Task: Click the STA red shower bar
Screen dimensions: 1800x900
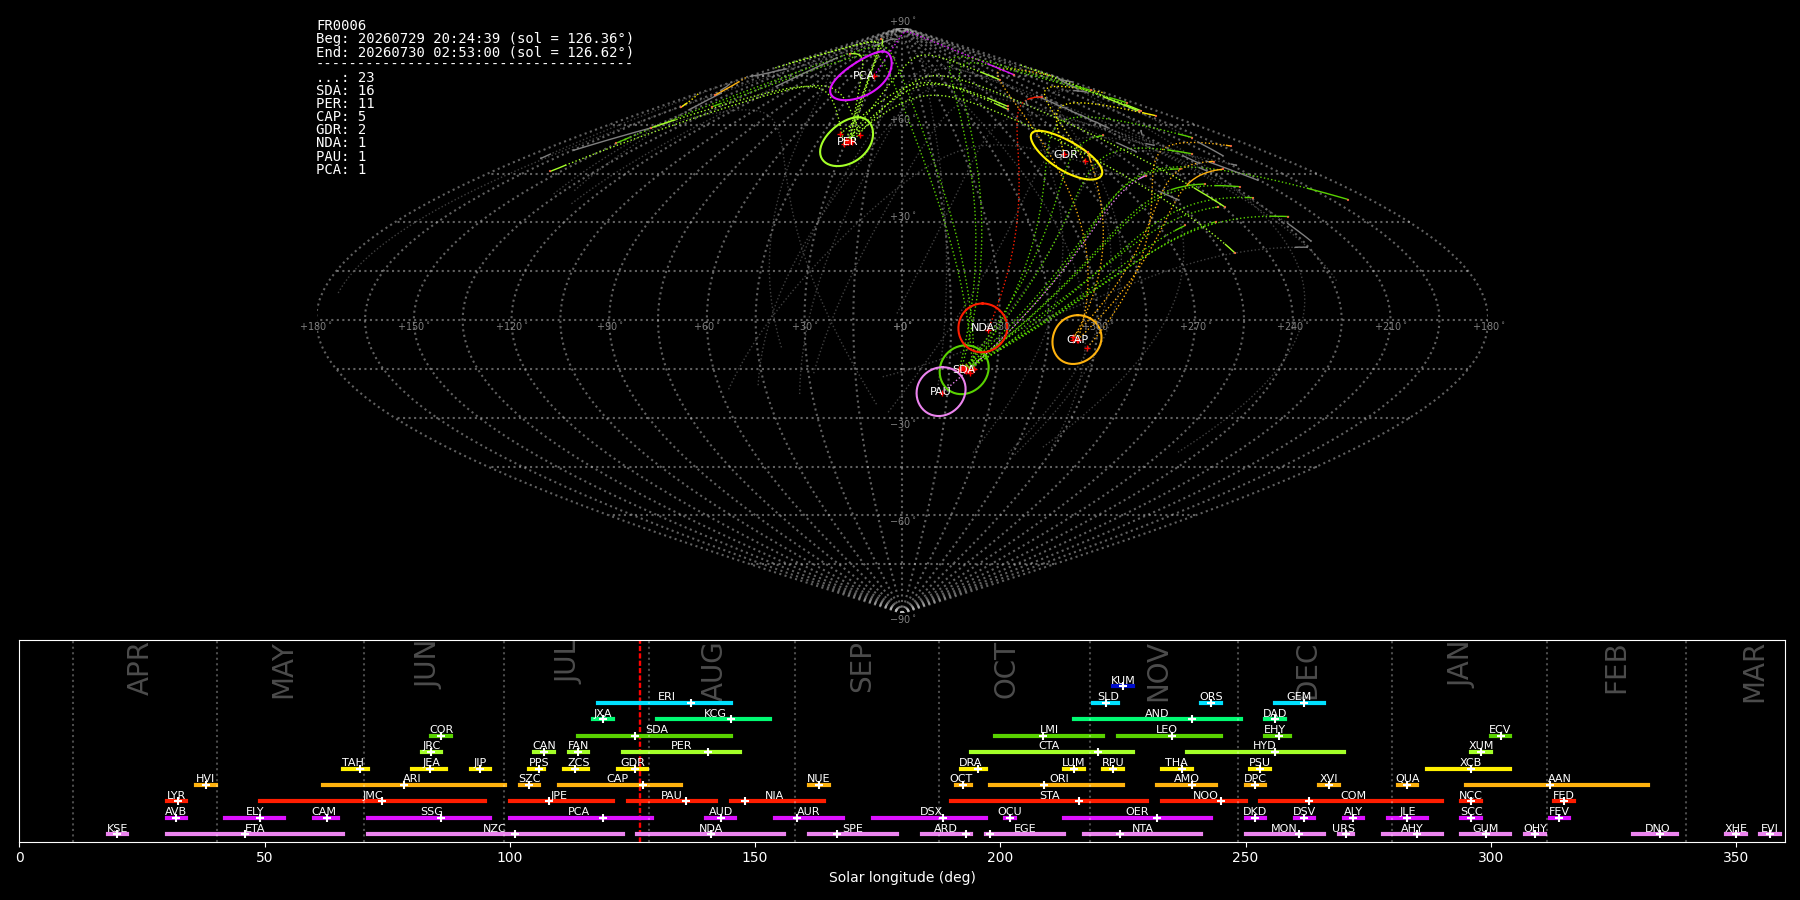Action: coord(1049,801)
